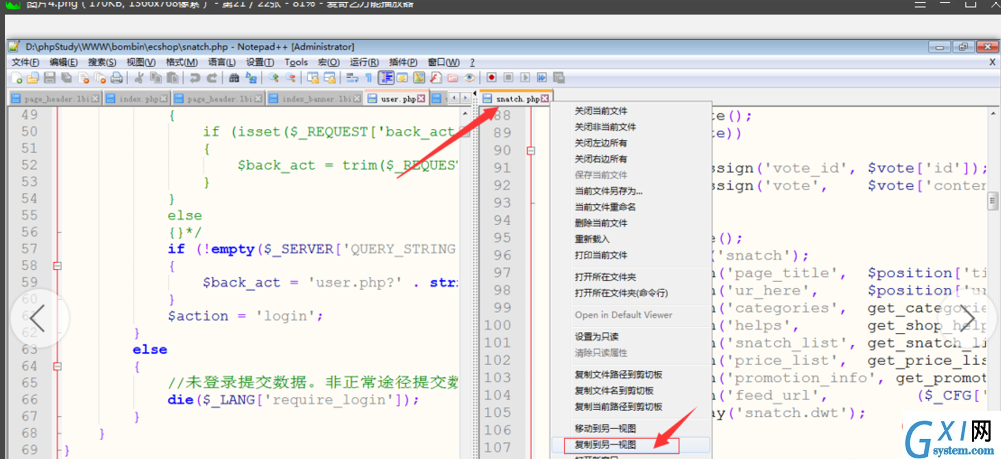The width and height of the screenshot is (1001, 459).
Task: Go to next image with right arrow
Action: [x=966, y=318]
